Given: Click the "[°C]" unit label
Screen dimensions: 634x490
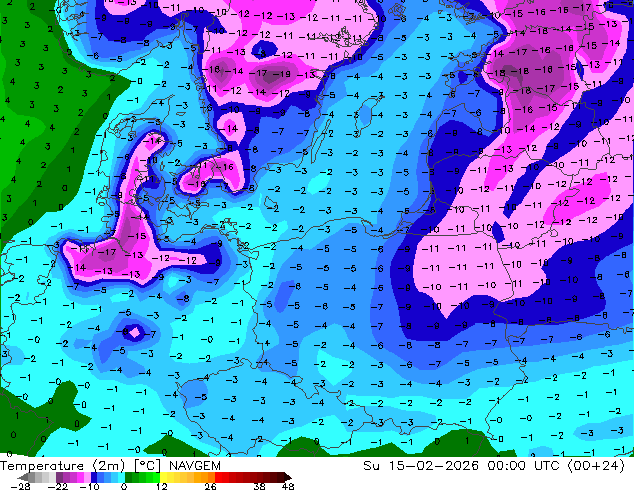Looking at the screenshot, I should [147, 466].
